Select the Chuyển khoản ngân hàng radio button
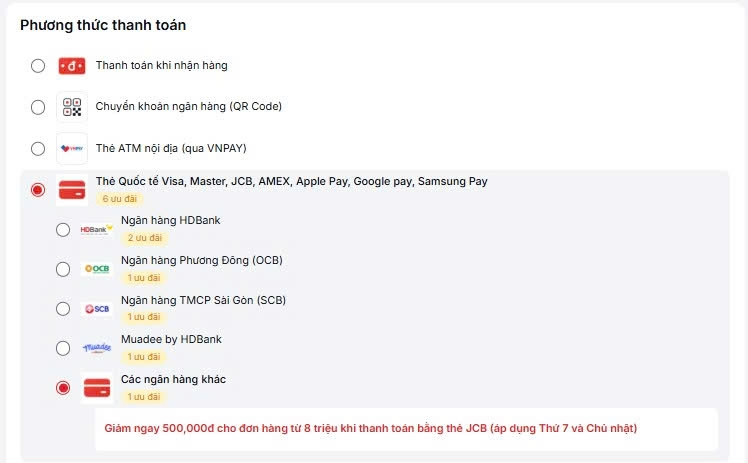 [x=38, y=107]
